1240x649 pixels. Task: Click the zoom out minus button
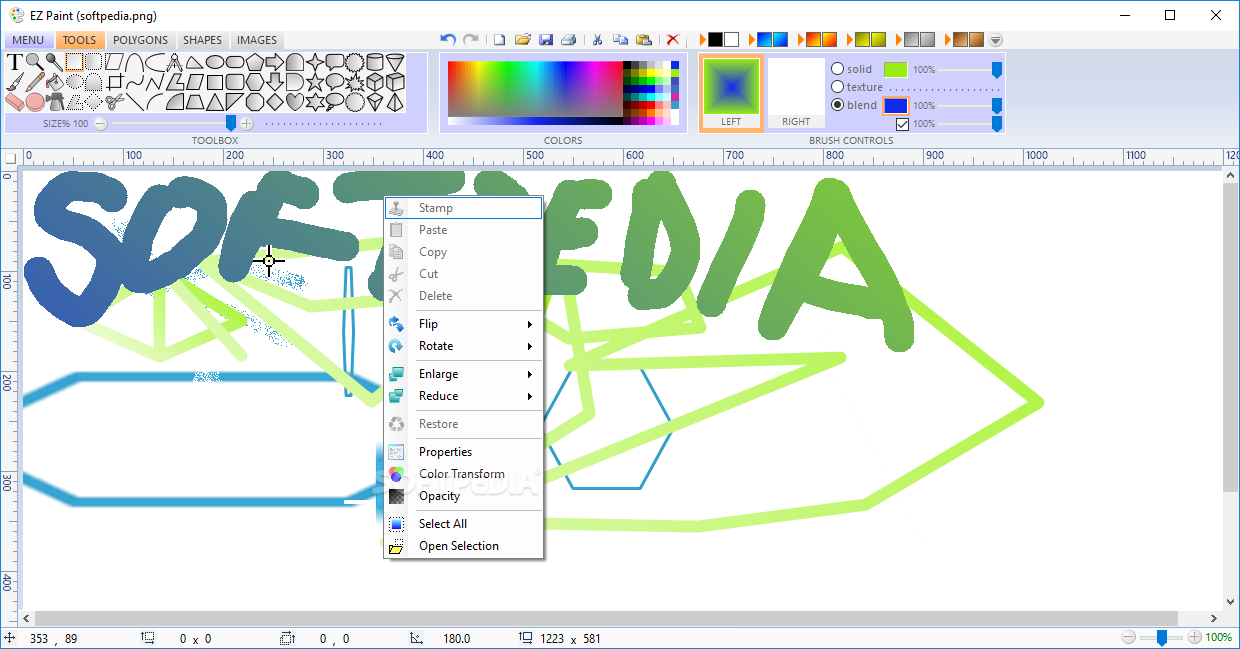(x=1129, y=637)
